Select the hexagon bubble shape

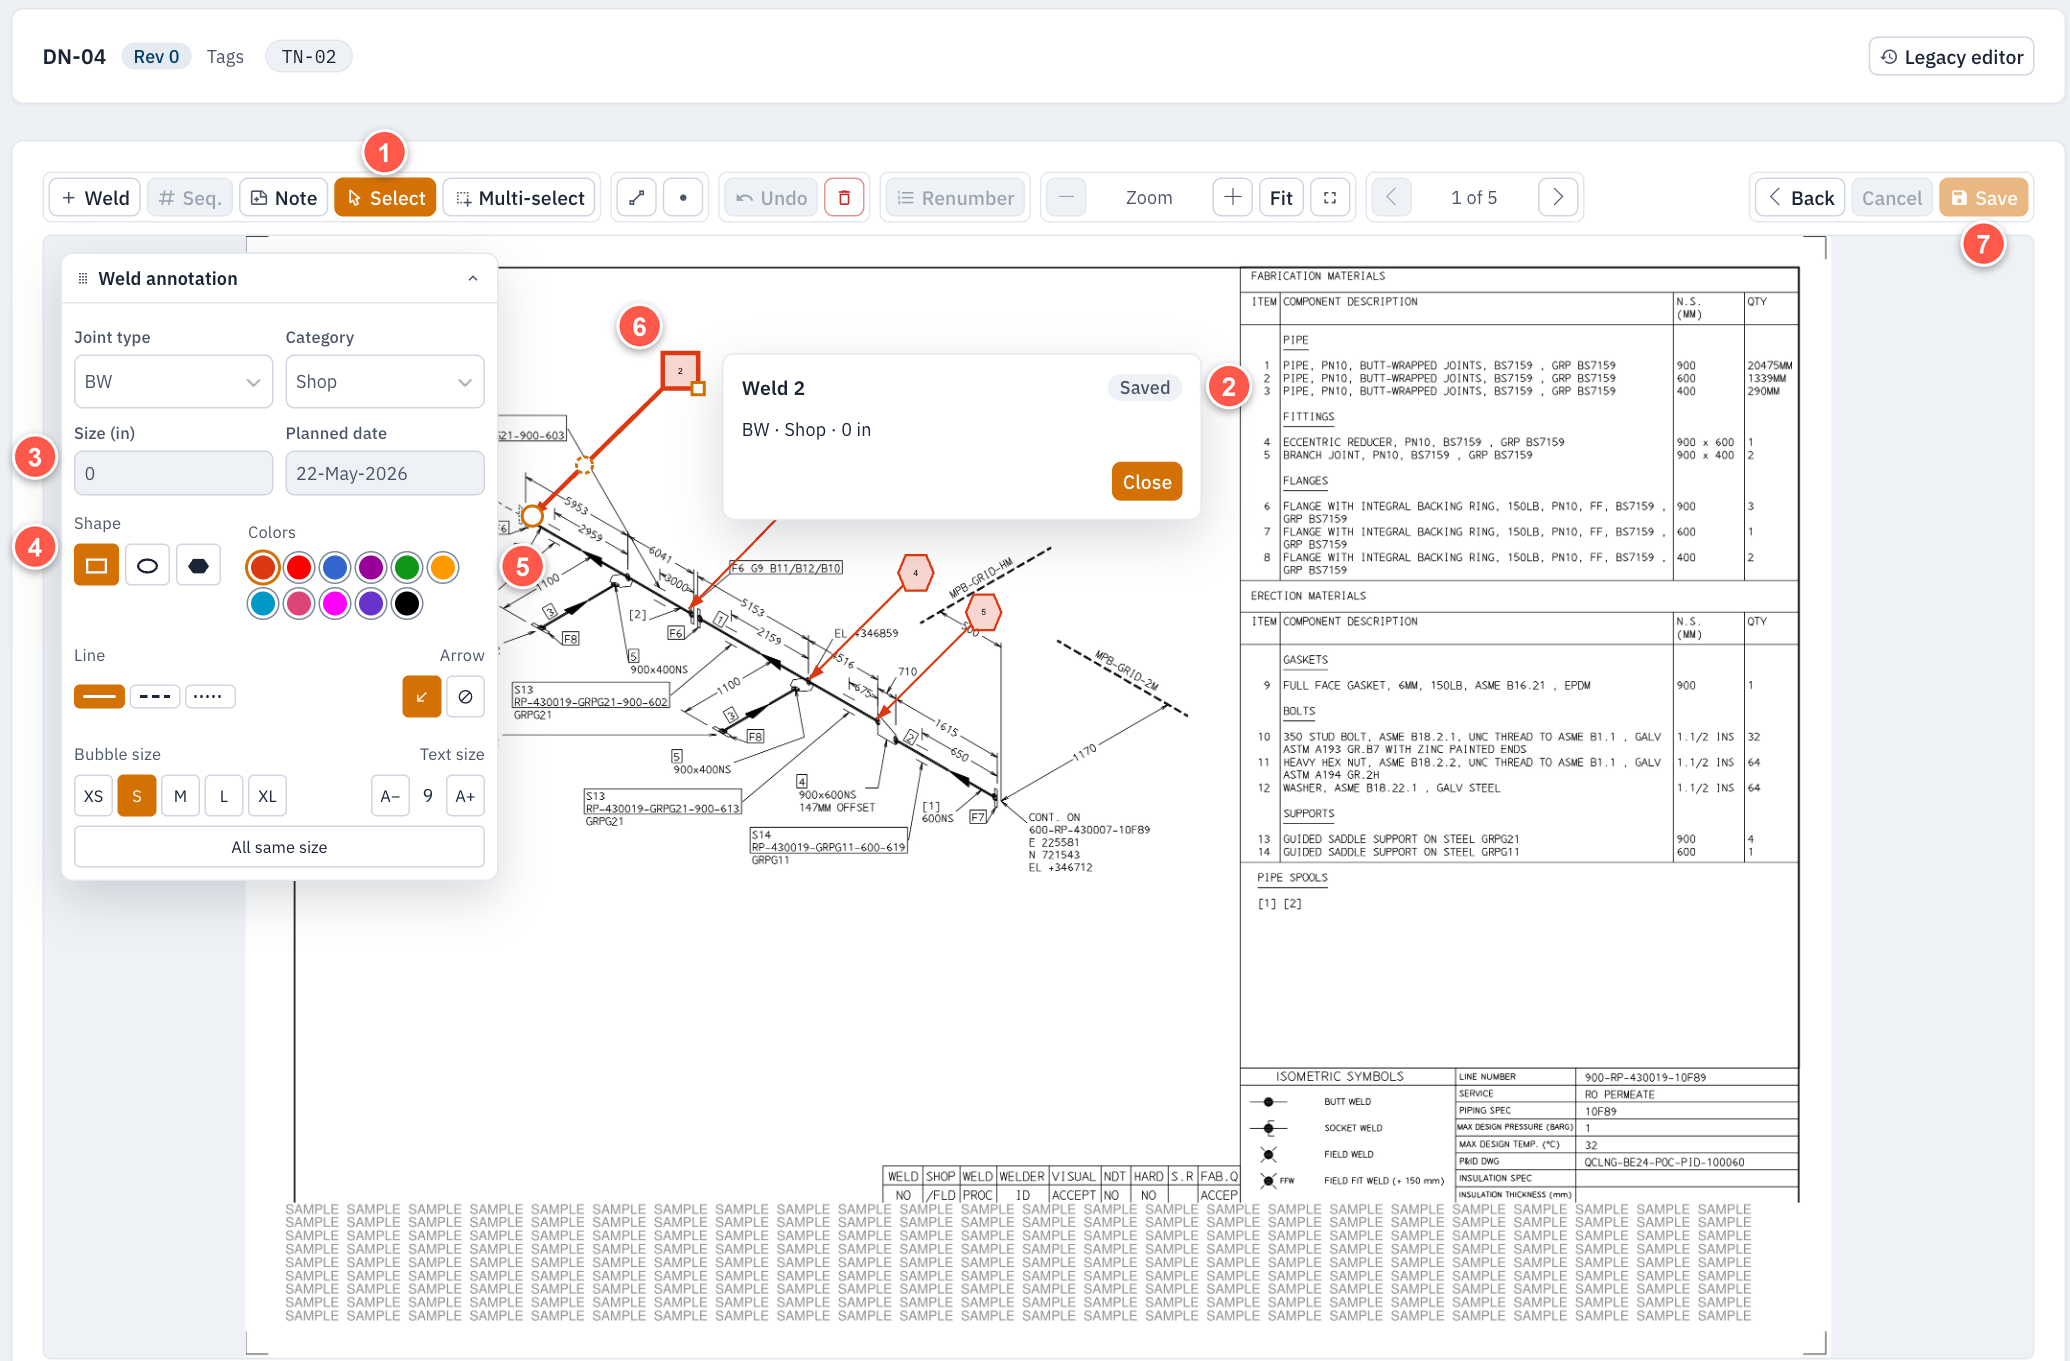tap(198, 566)
